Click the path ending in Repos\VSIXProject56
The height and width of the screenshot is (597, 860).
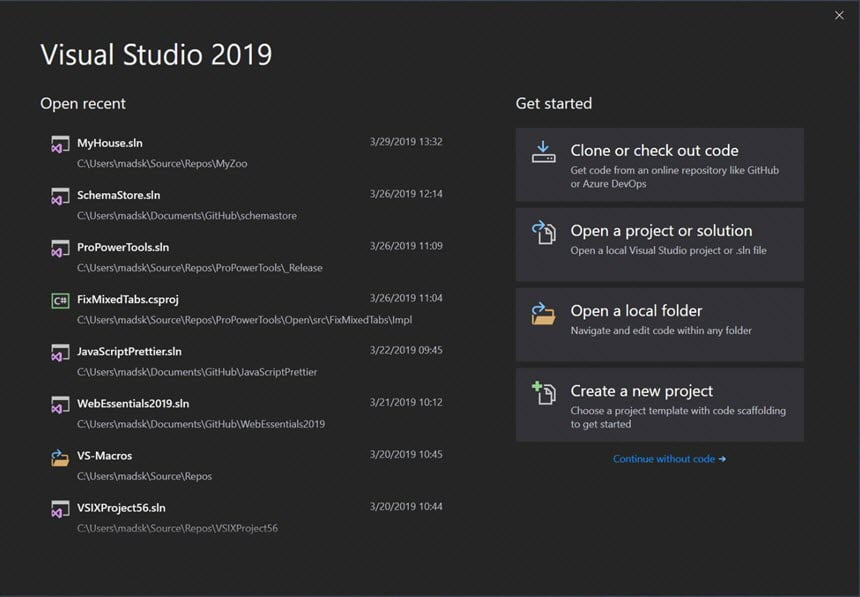pos(177,528)
